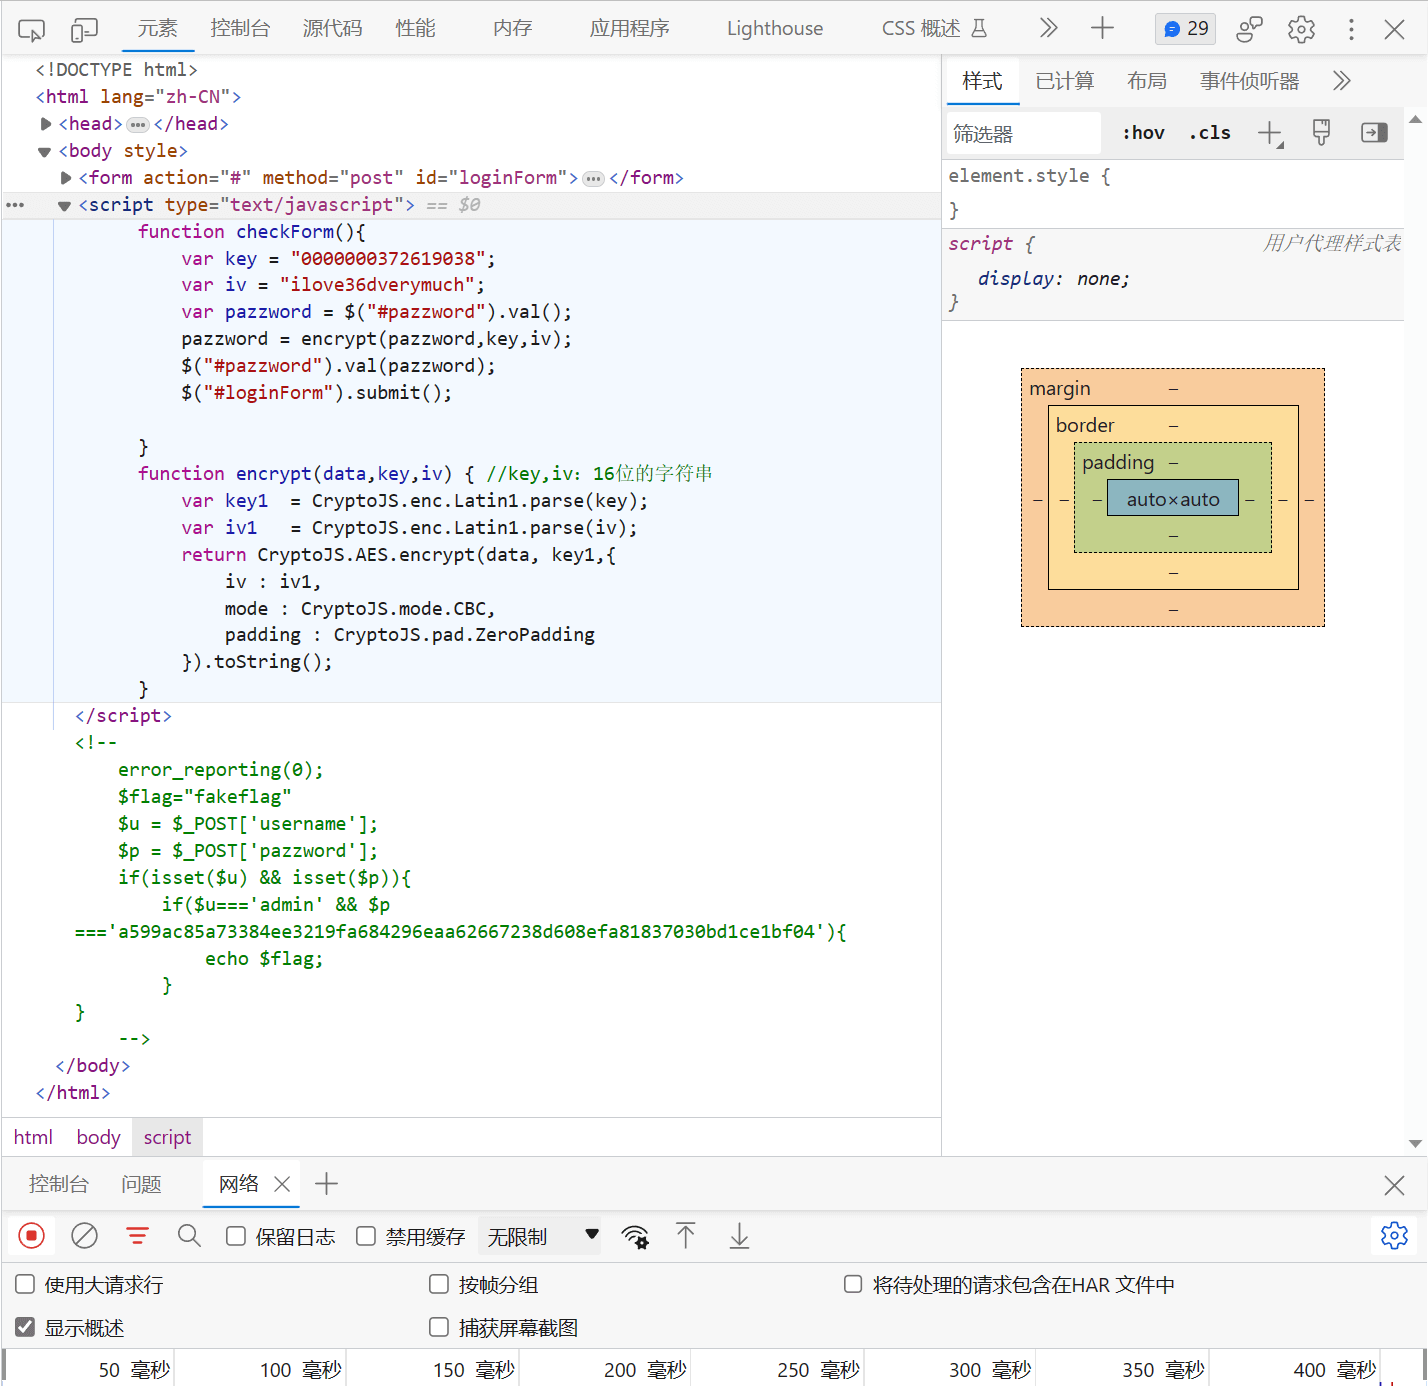Open the Lighthouse tab
Image resolution: width=1428 pixels, height=1386 pixels.
click(x=775, y=28)
